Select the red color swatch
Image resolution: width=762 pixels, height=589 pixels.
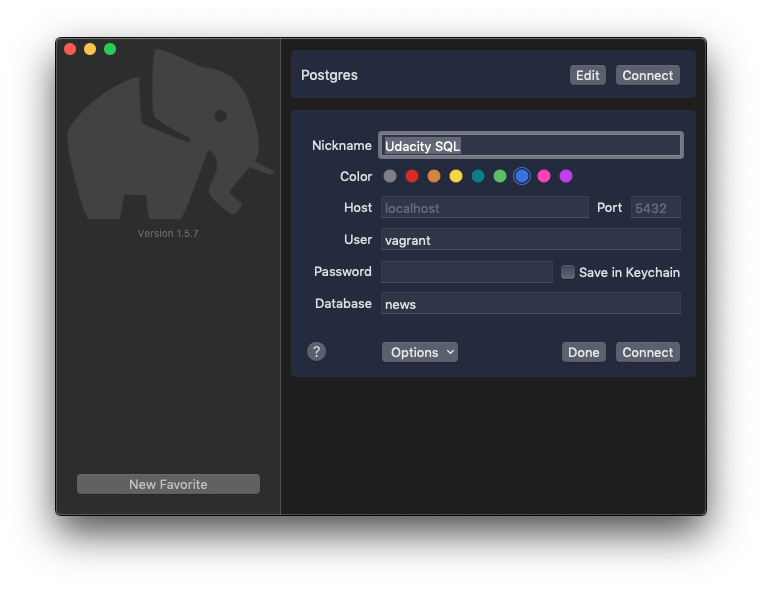pos(412,176)
